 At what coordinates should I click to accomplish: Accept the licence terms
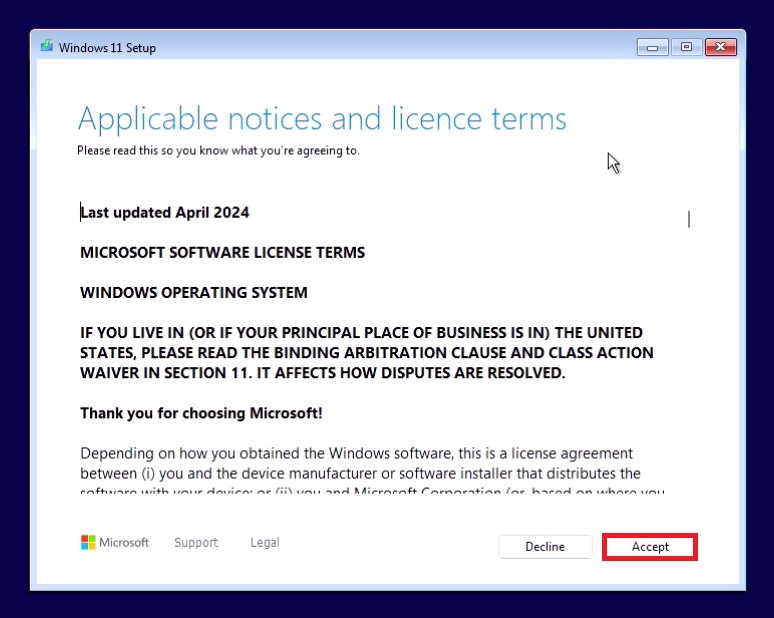tap(650, 547)
